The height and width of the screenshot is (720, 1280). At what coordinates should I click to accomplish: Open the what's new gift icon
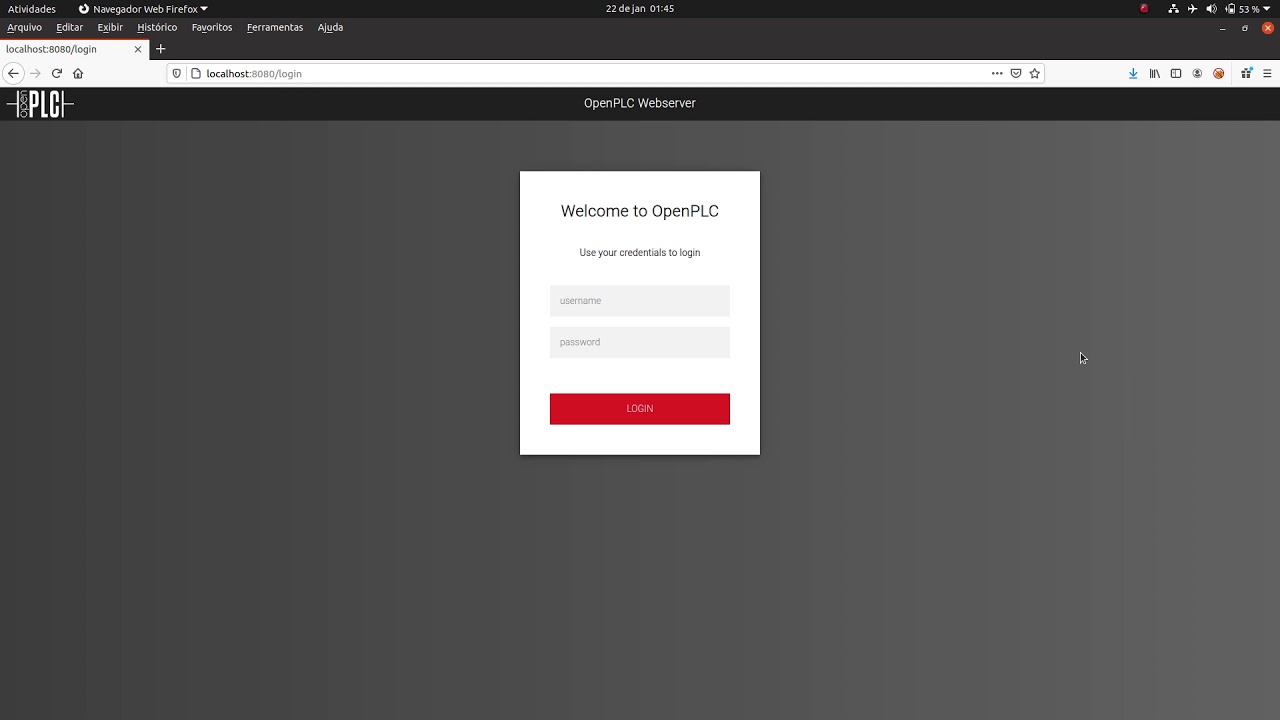(x=1246, y=73)
